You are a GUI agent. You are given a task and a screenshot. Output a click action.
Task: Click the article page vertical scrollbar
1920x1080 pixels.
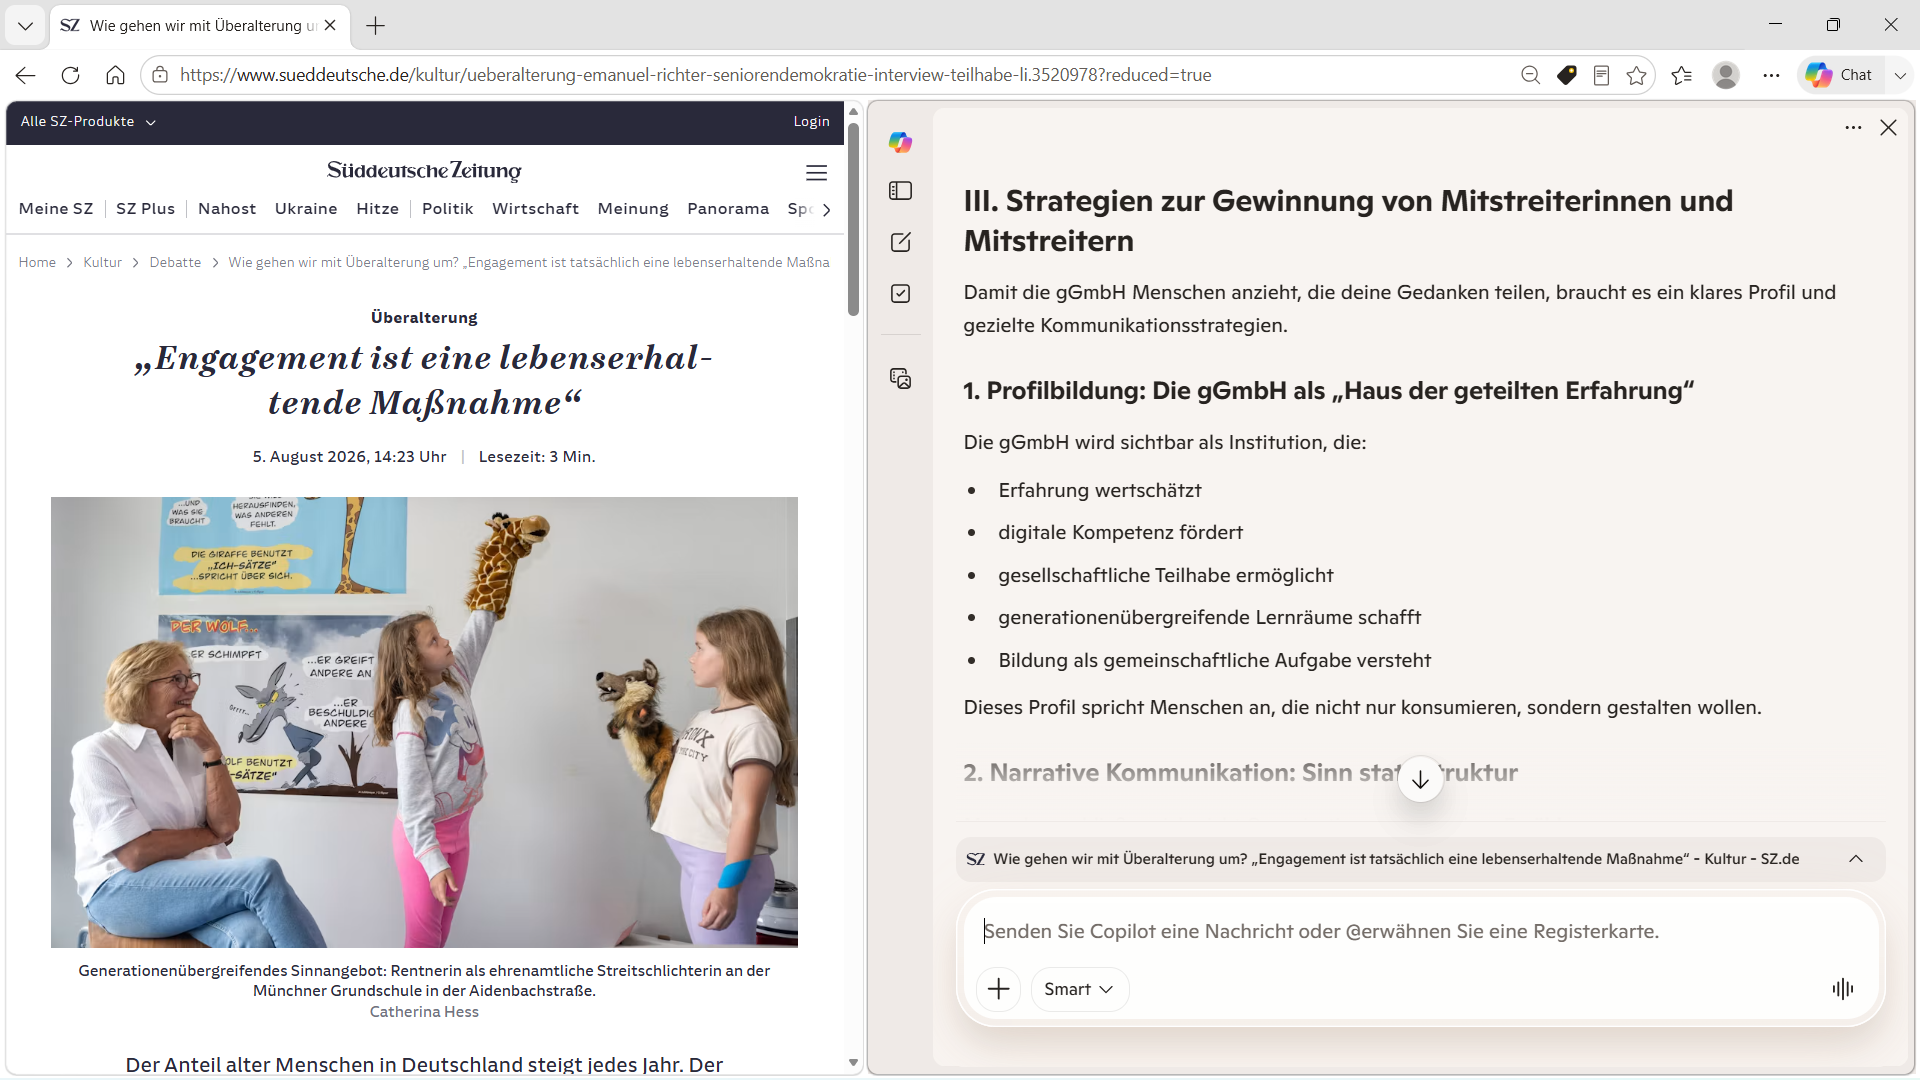point(853,220)
